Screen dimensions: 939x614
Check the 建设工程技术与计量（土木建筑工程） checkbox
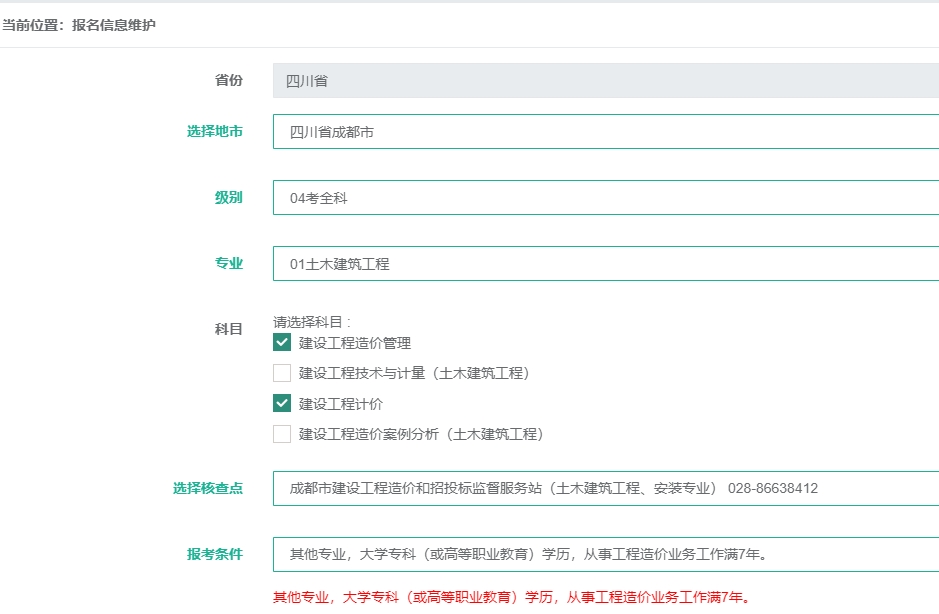pyautogui.click(x=282, y=374)
